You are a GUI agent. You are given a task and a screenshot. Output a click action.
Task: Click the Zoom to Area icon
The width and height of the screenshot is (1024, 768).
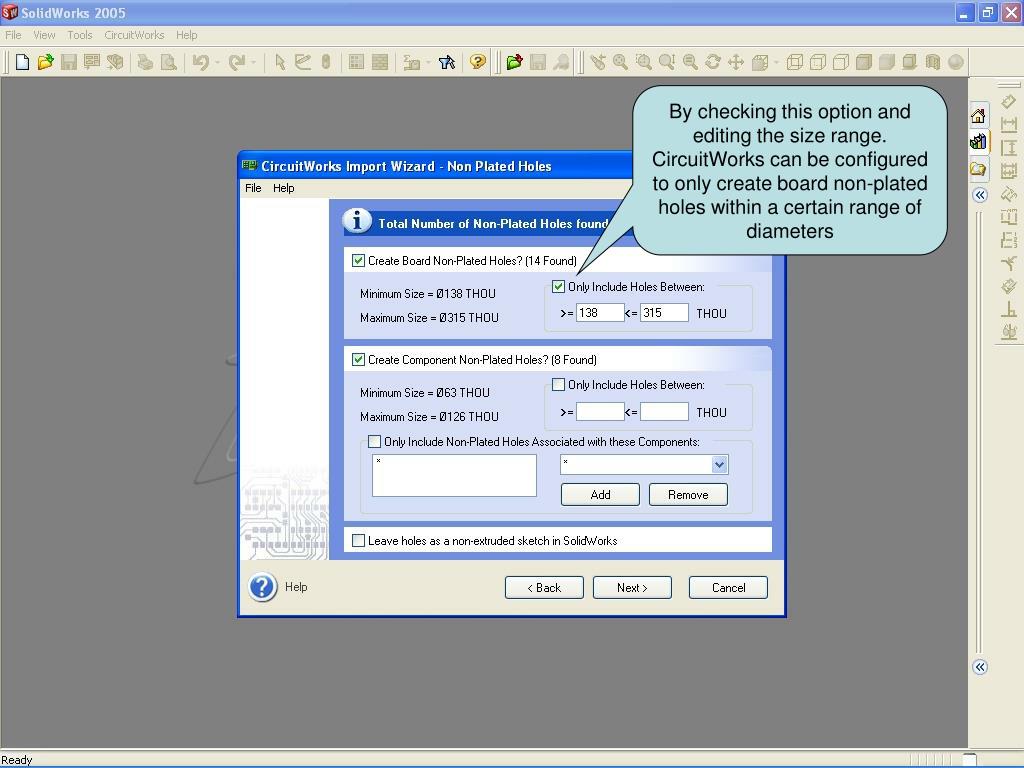pos(643,62)
